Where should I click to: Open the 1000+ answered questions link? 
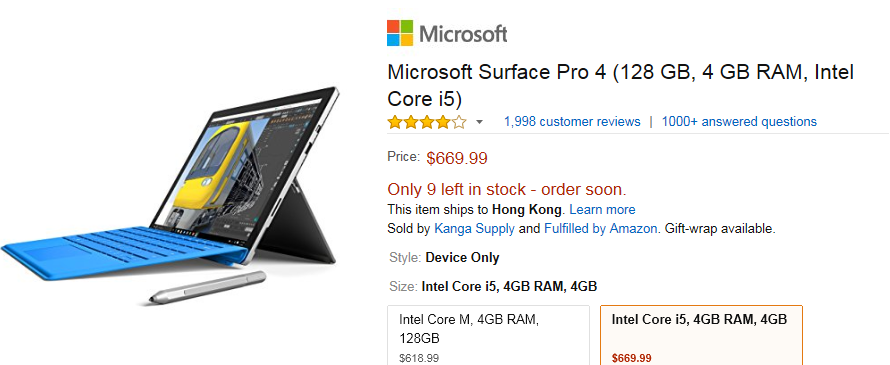[739, 121]
